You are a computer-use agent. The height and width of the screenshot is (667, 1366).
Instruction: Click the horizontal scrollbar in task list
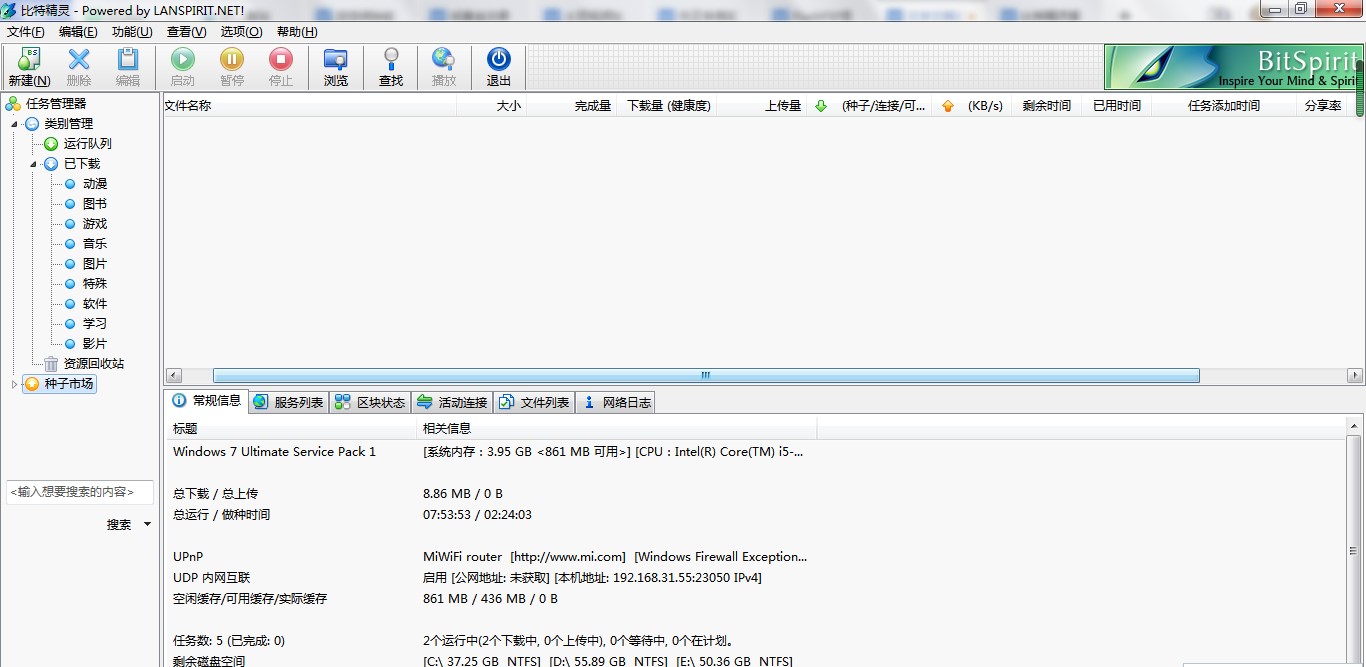[705, 376]
